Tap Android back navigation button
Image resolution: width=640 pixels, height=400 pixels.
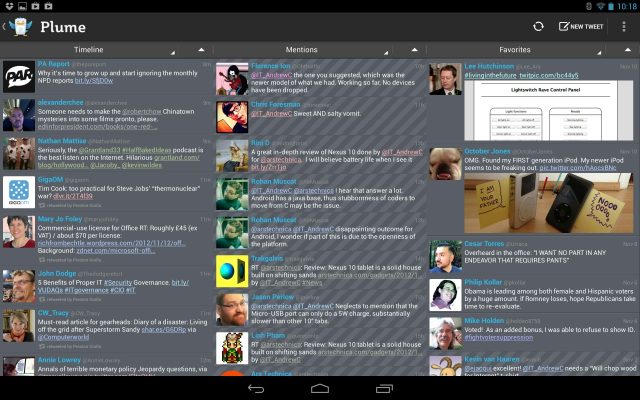256,389
